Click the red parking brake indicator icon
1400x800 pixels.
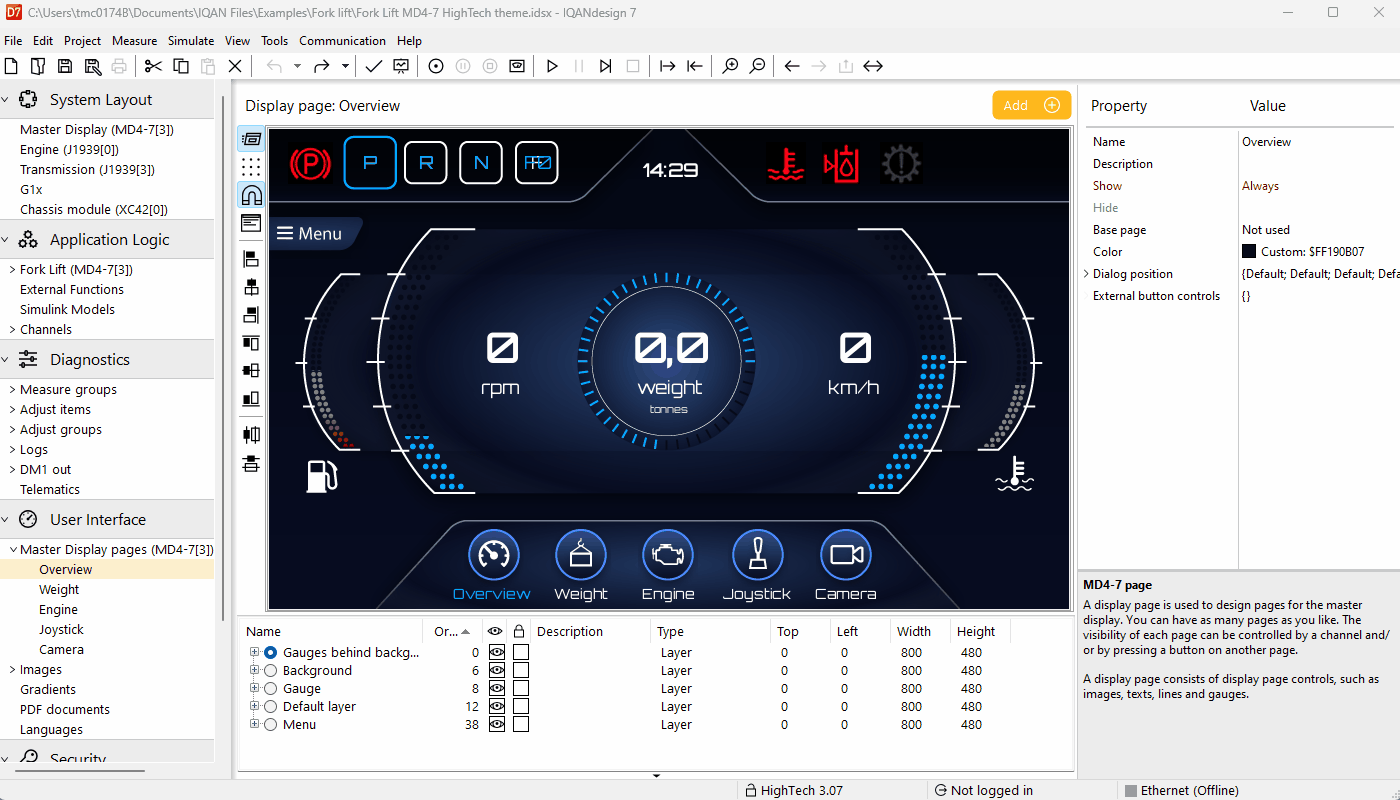[x=310, y=162]
